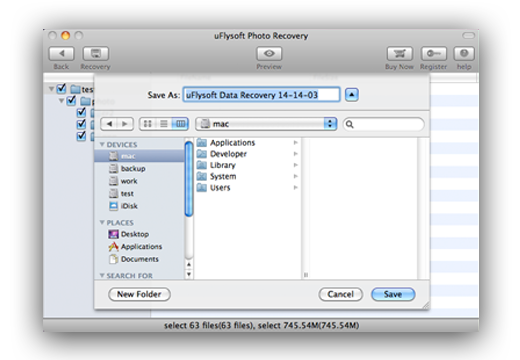Open help from the toolbar

point(464,53)
